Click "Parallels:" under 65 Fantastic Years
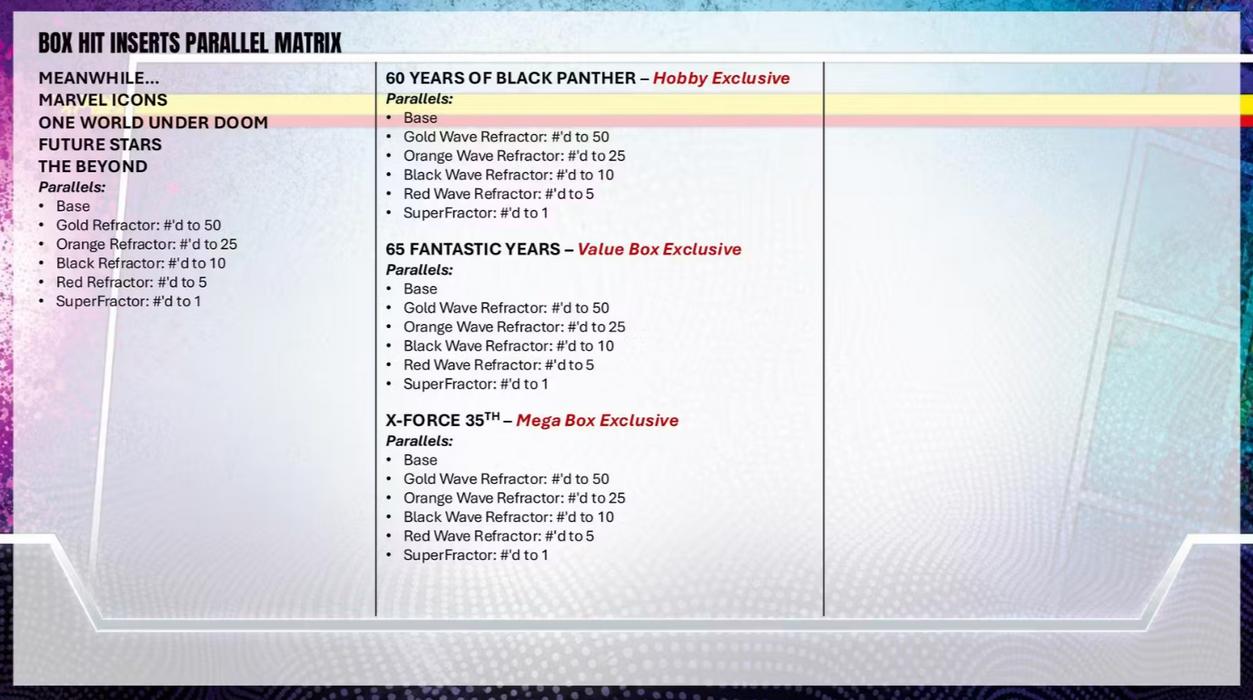The width and height of the screenshot is (1253, 700). click(420, 270)
